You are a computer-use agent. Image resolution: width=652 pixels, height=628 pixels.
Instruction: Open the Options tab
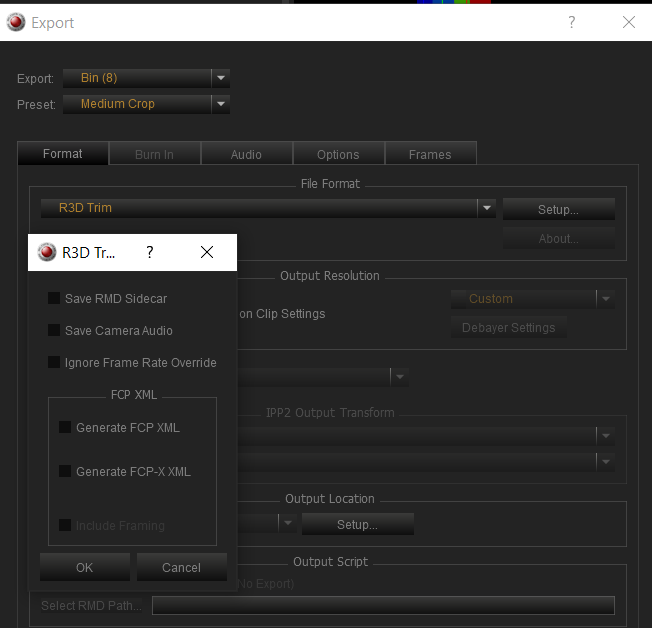click(x=338, y=154)
